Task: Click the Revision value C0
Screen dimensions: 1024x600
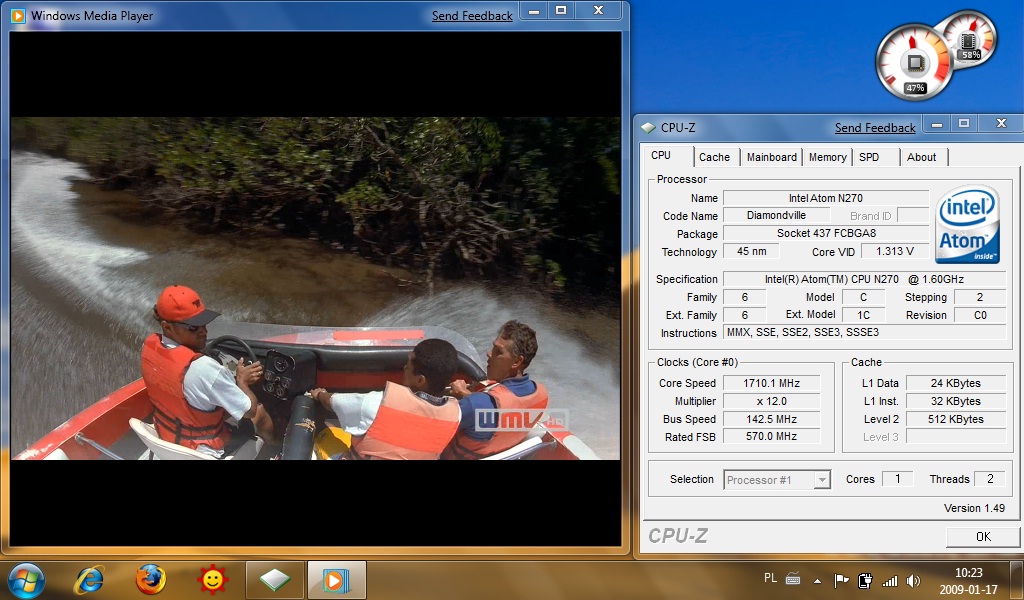Action: 980,315
